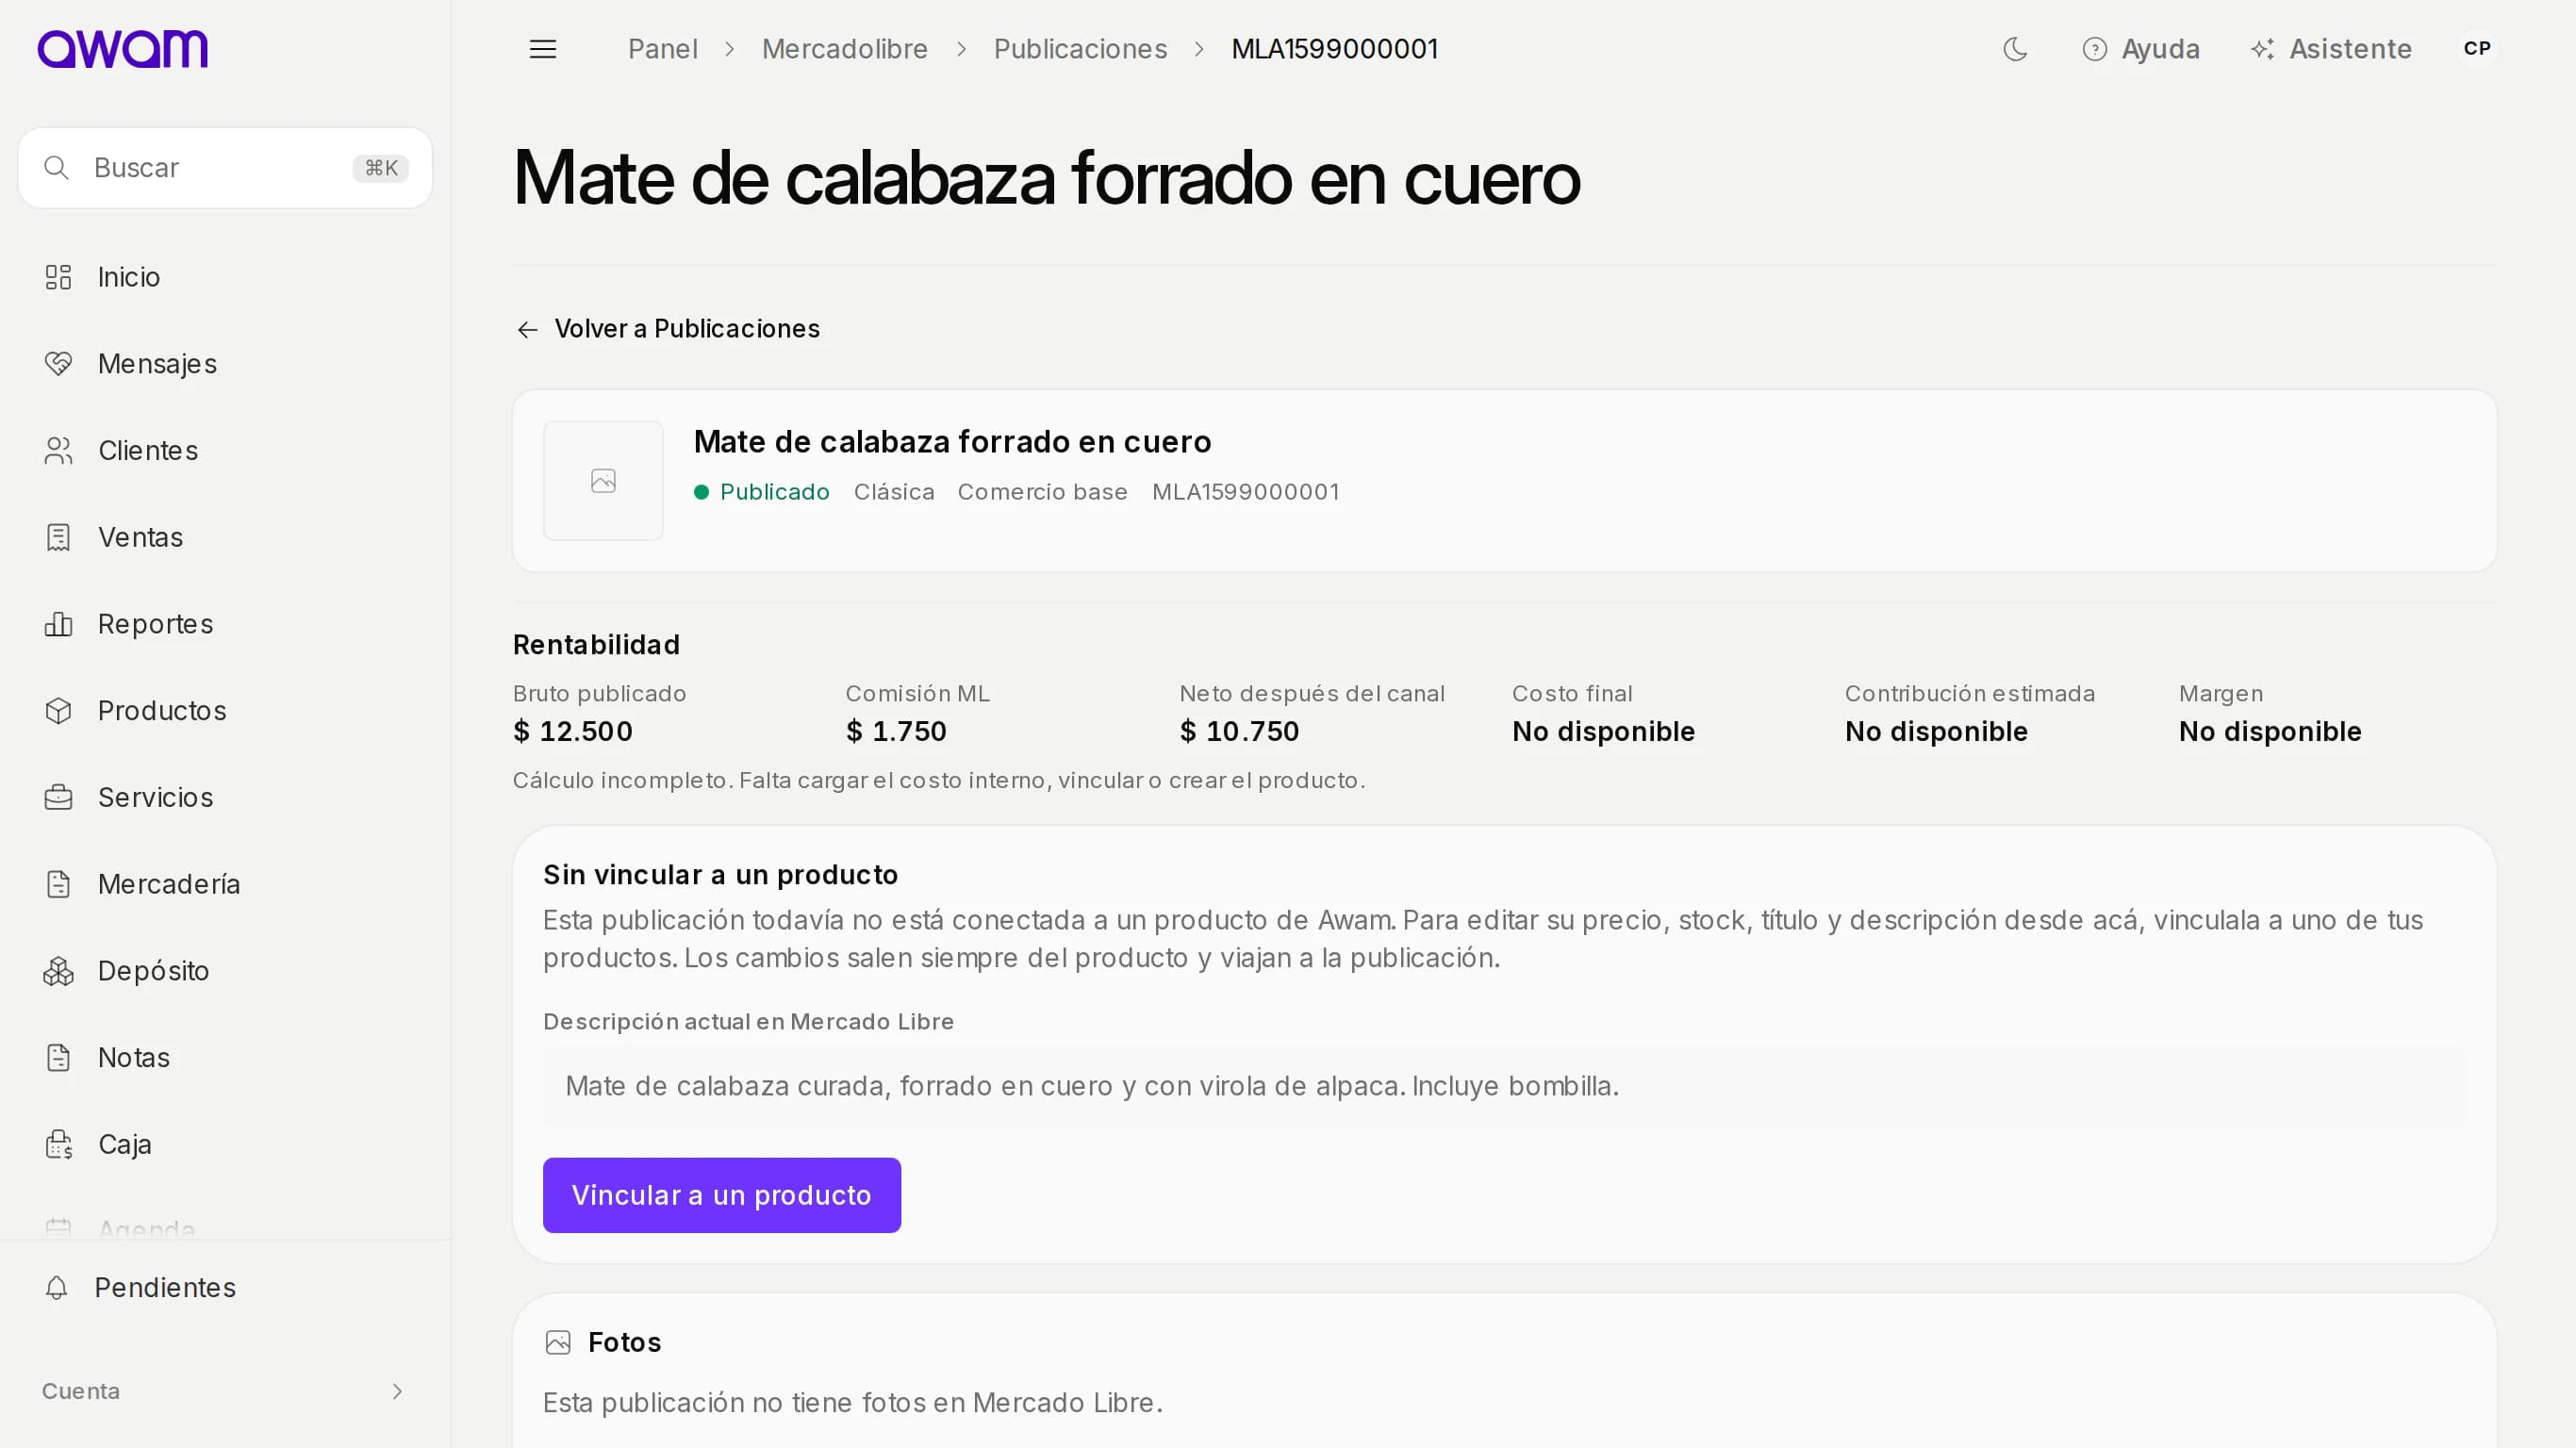
Task: Click the Depósito cubes icon
Action: (59, 971)
